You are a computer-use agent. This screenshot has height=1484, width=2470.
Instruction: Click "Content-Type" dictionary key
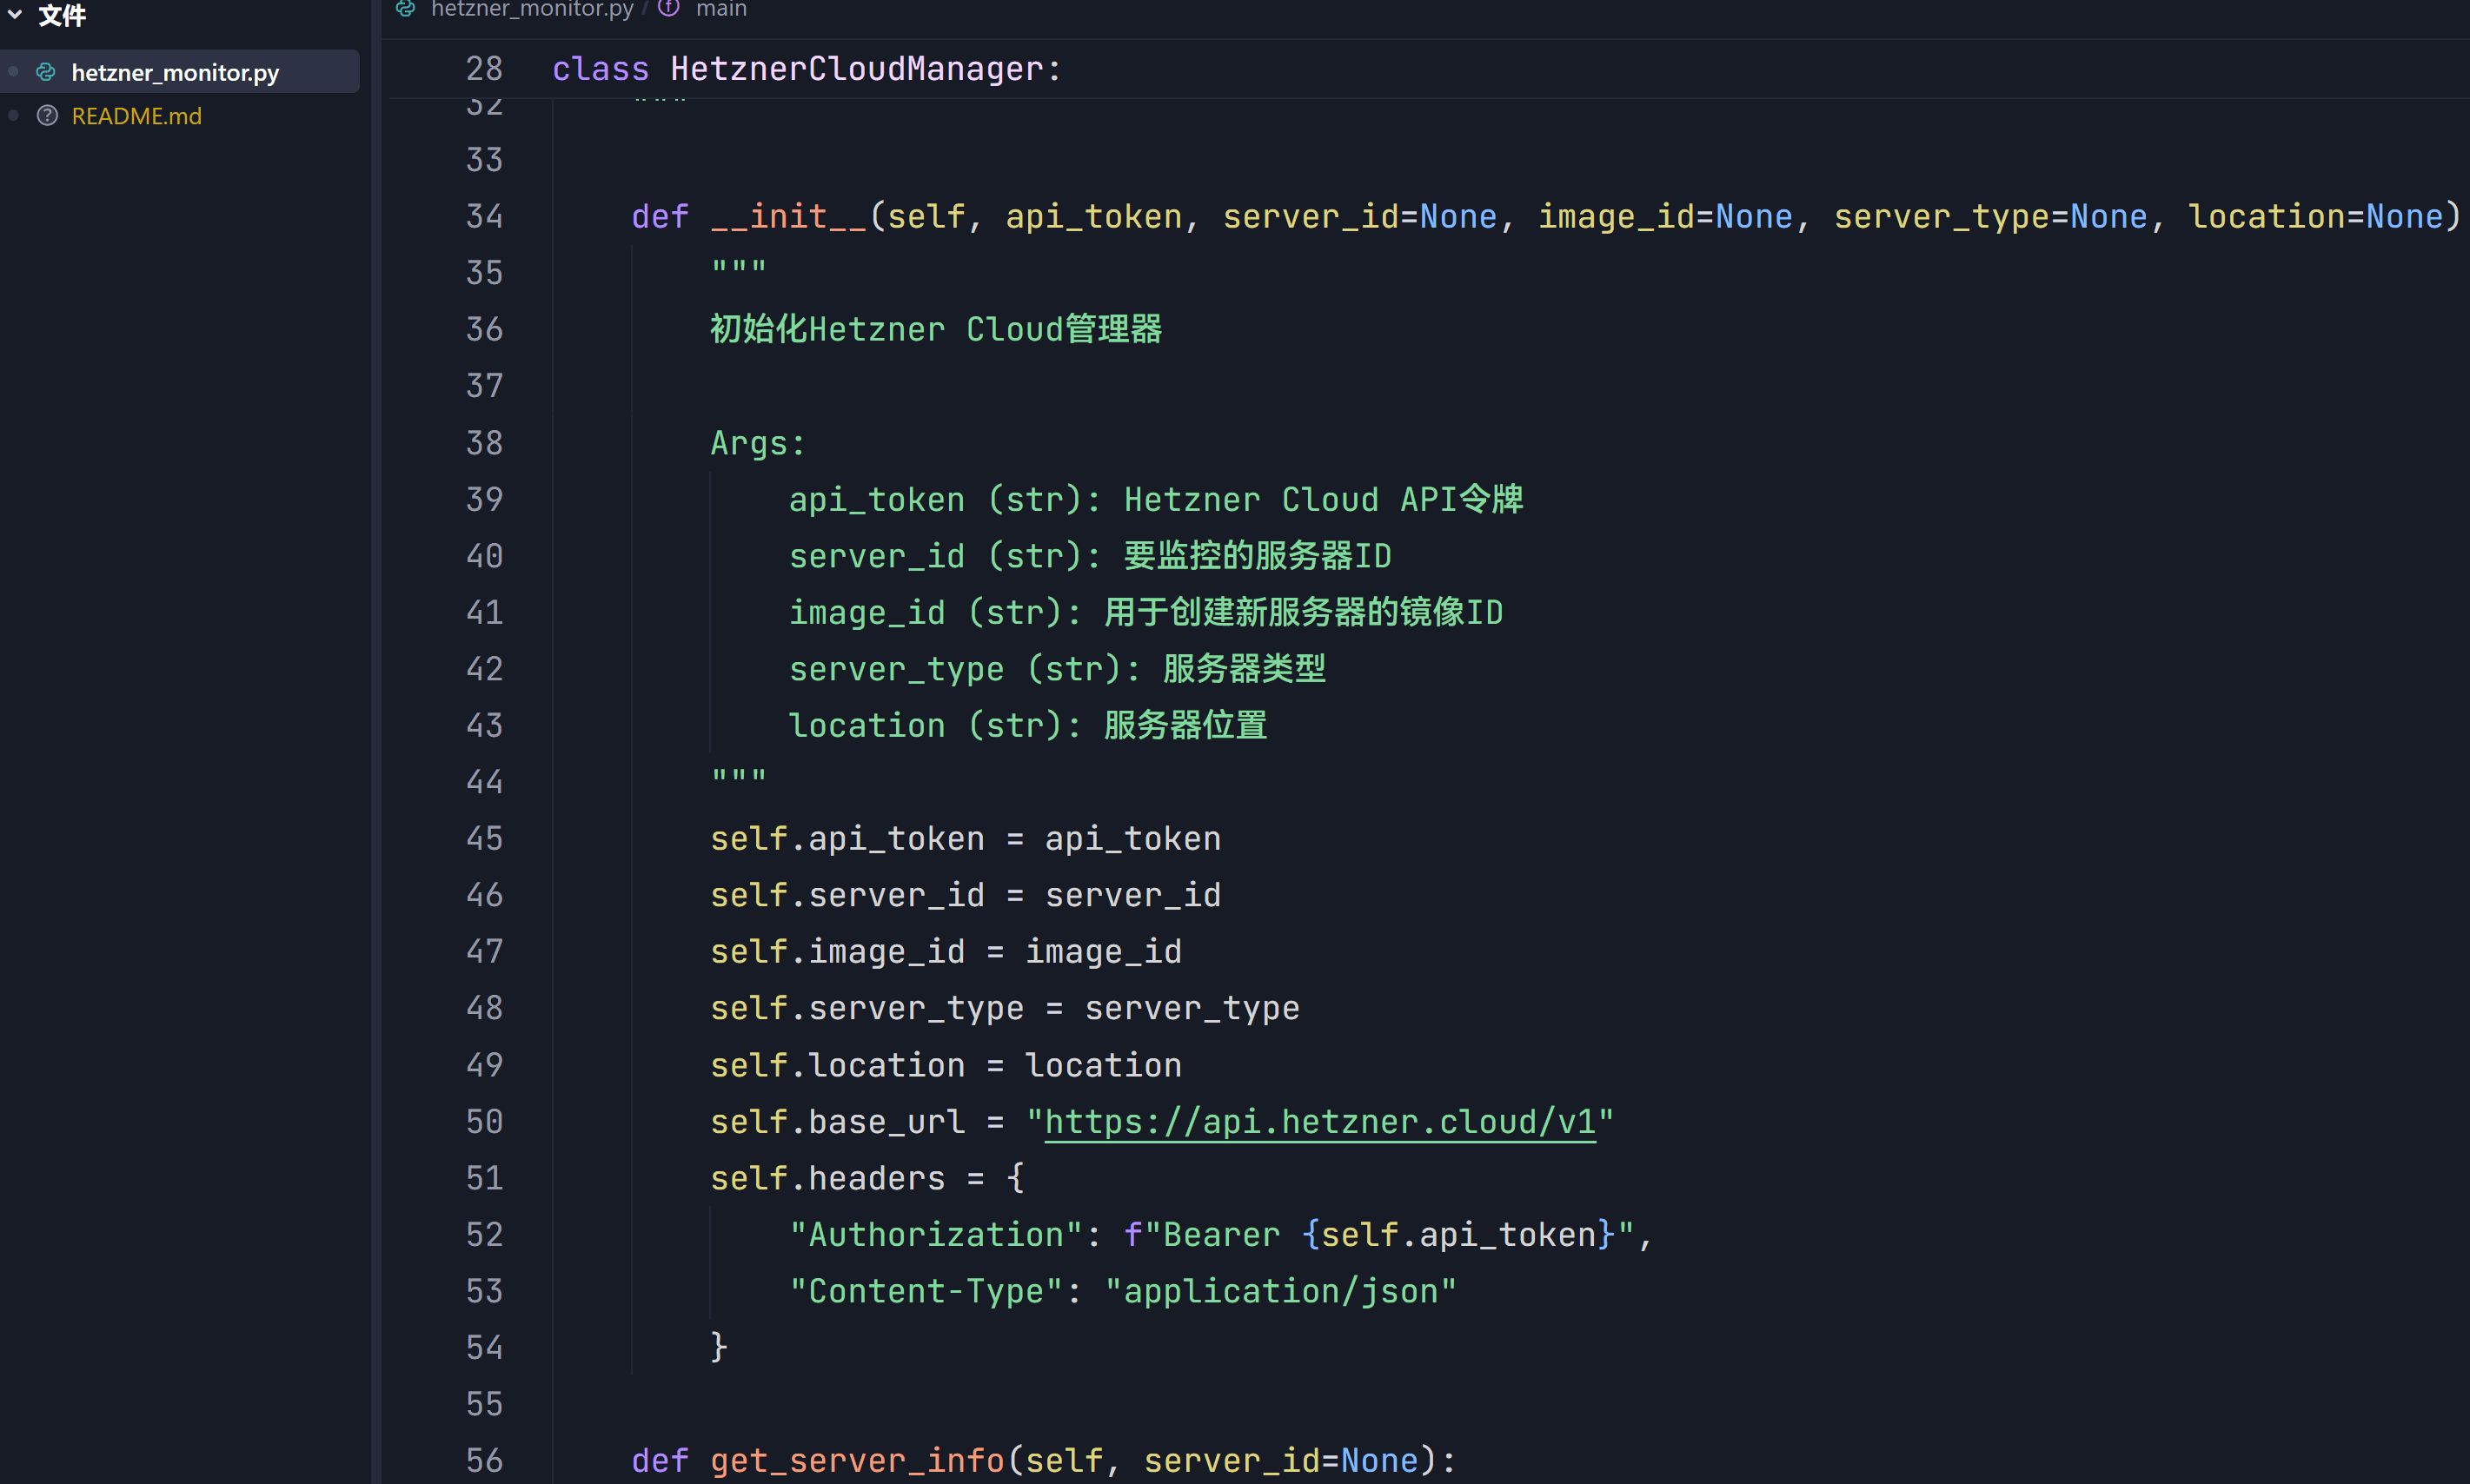926,1291
